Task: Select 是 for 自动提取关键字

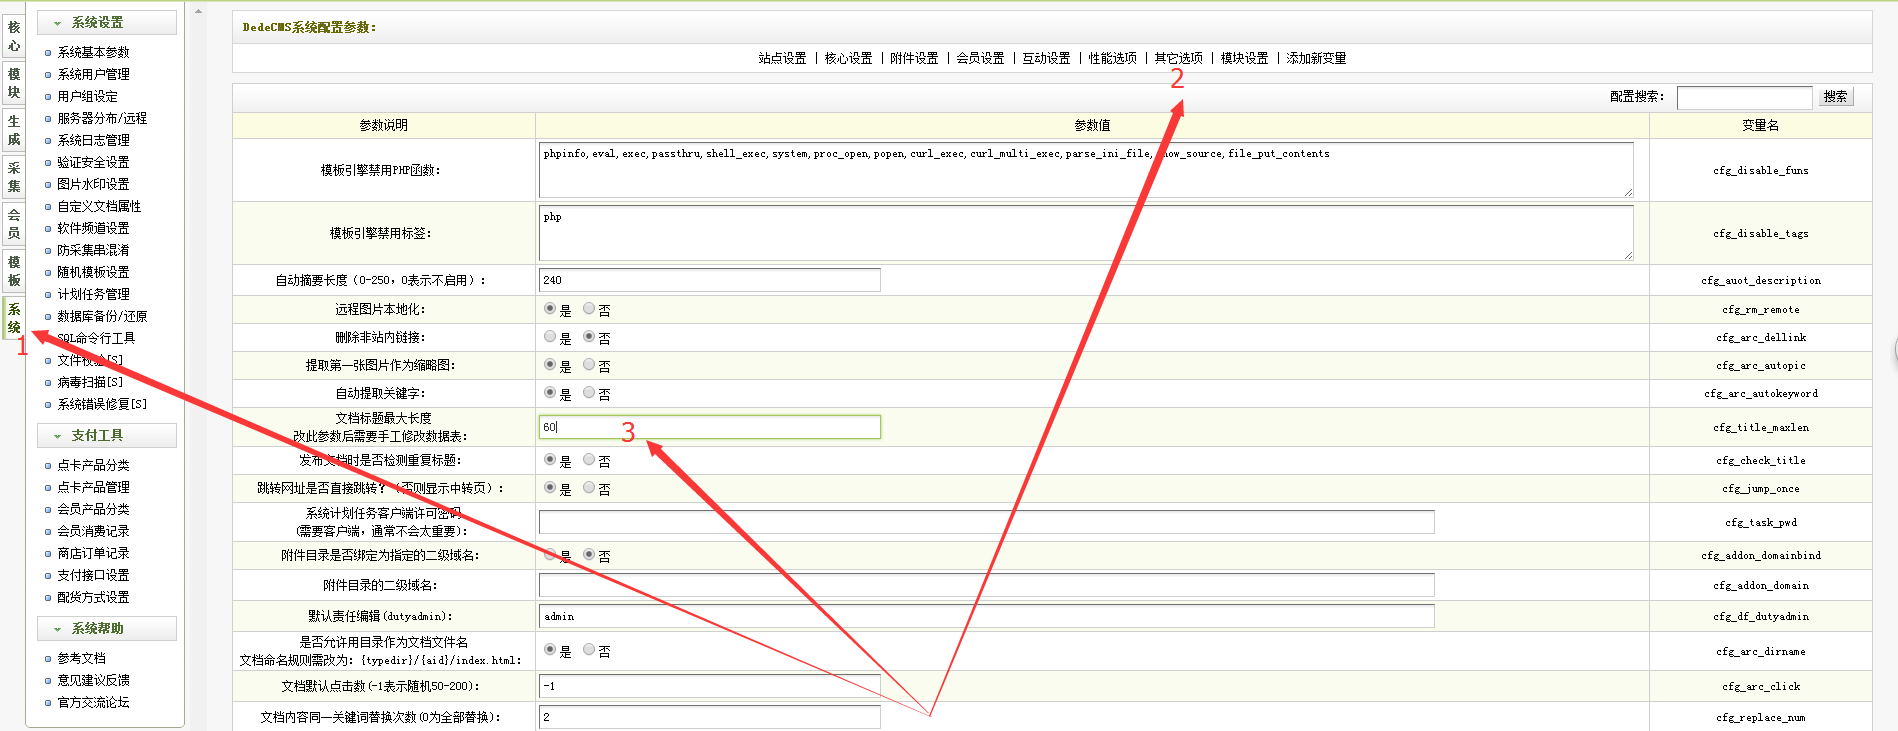Action: pos(550,393)
